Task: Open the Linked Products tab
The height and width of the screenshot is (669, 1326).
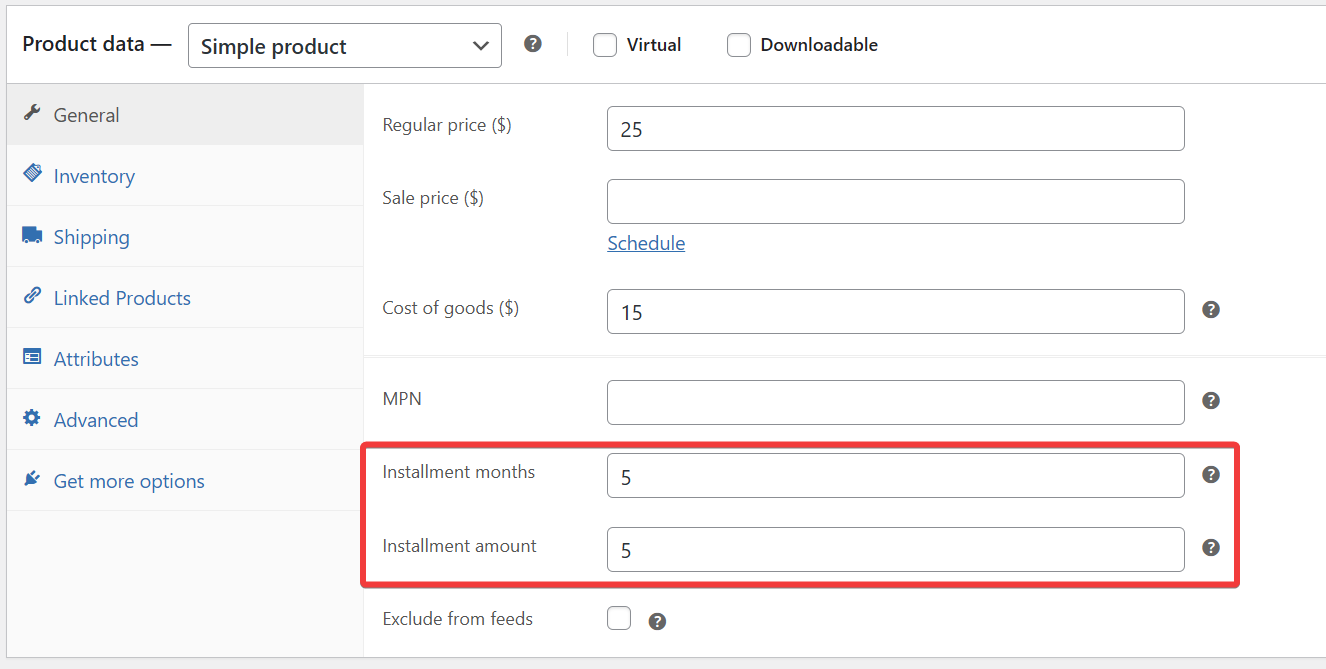Action: (x=185, y=298)
